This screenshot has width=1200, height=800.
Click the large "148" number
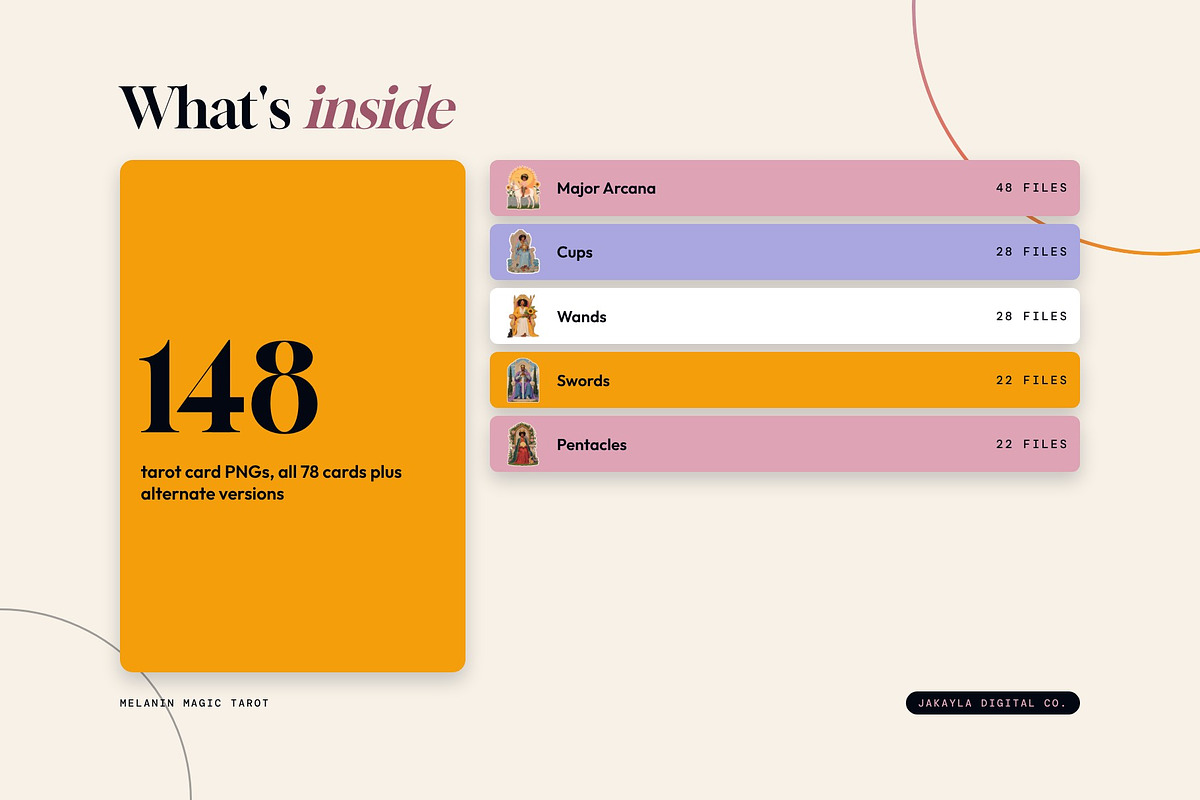tap(229, 386)
